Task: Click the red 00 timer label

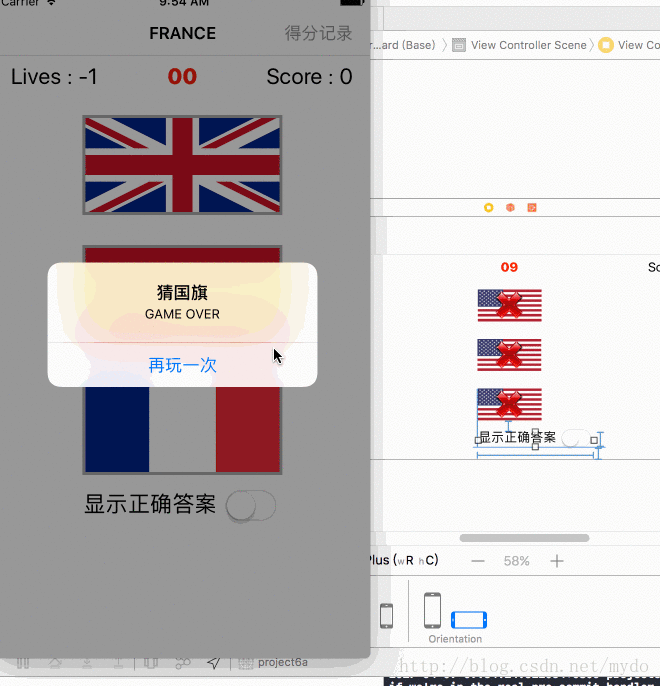Action: [182, 77]
